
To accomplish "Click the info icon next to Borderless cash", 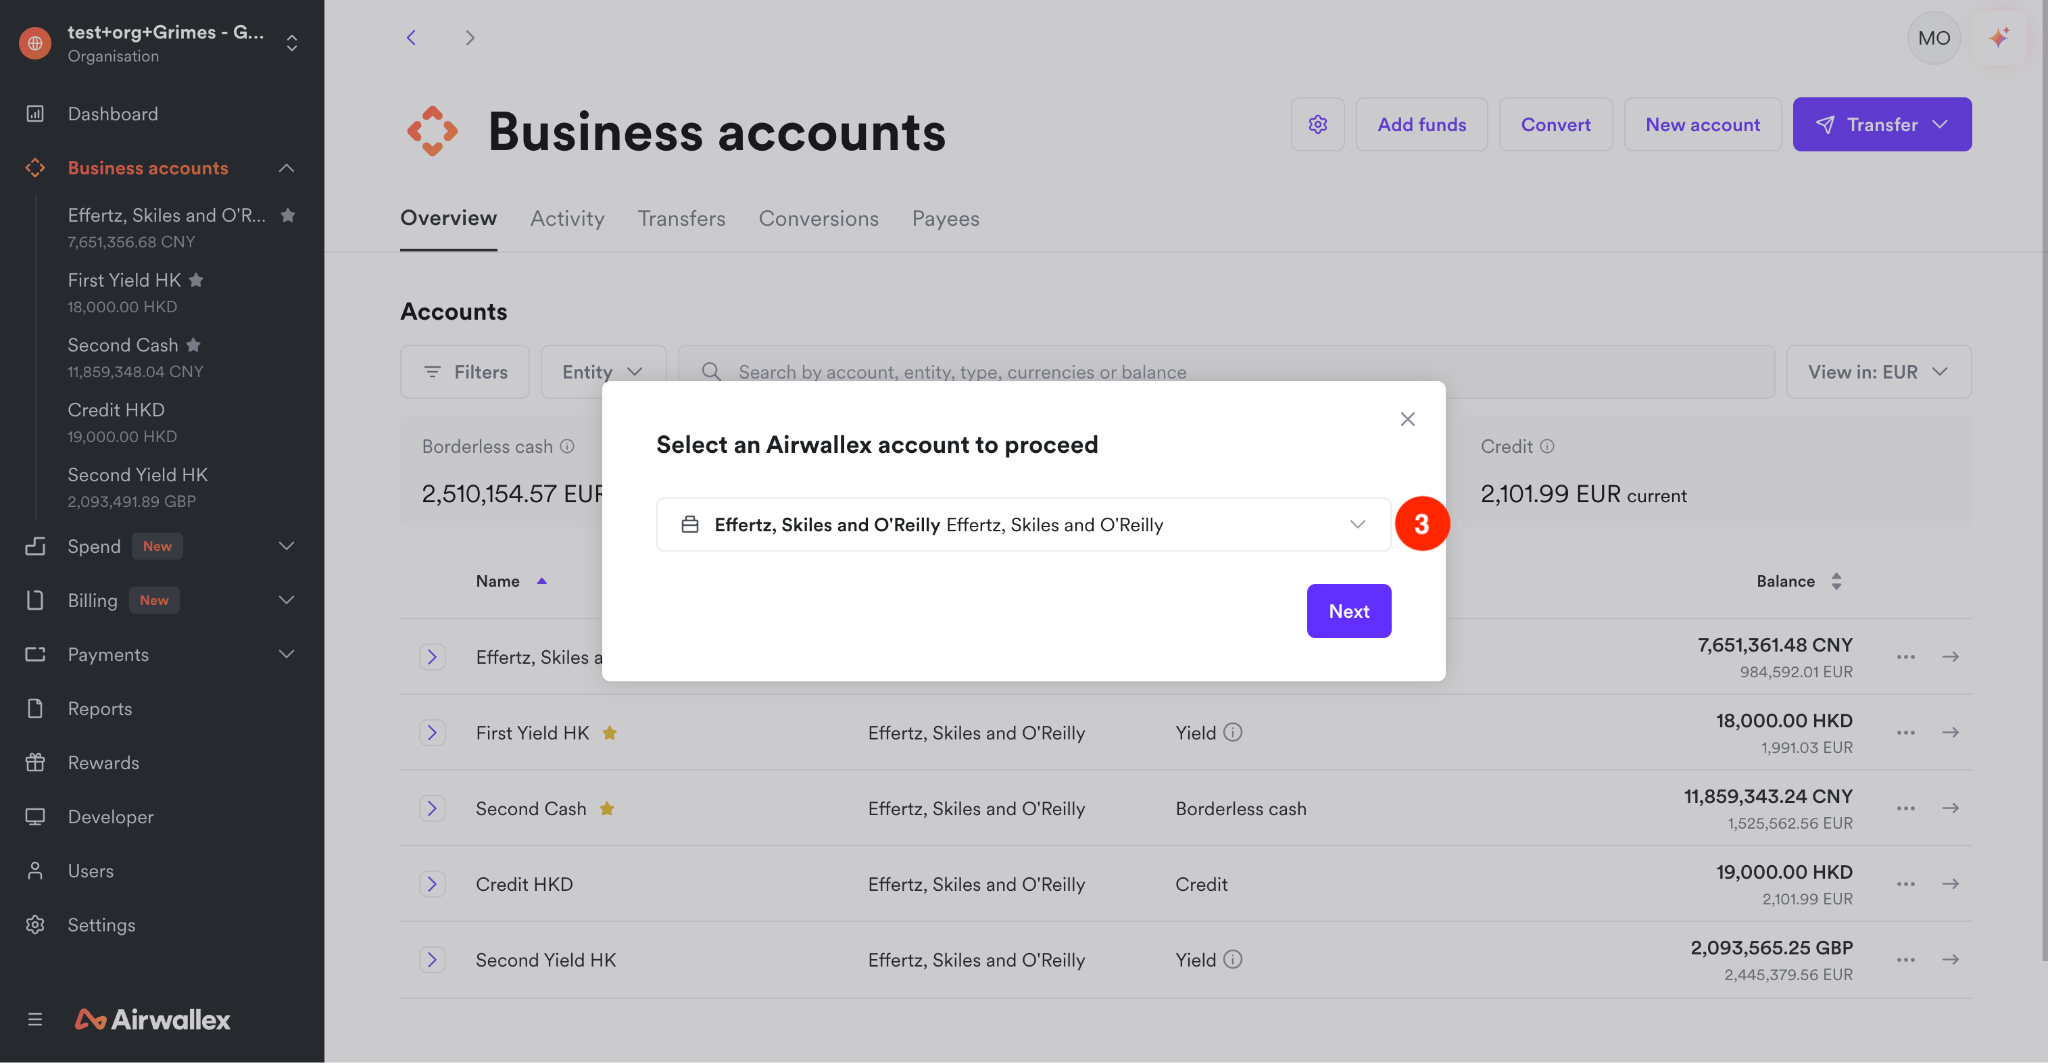I will pyautogui.click(x=567, y=446).
